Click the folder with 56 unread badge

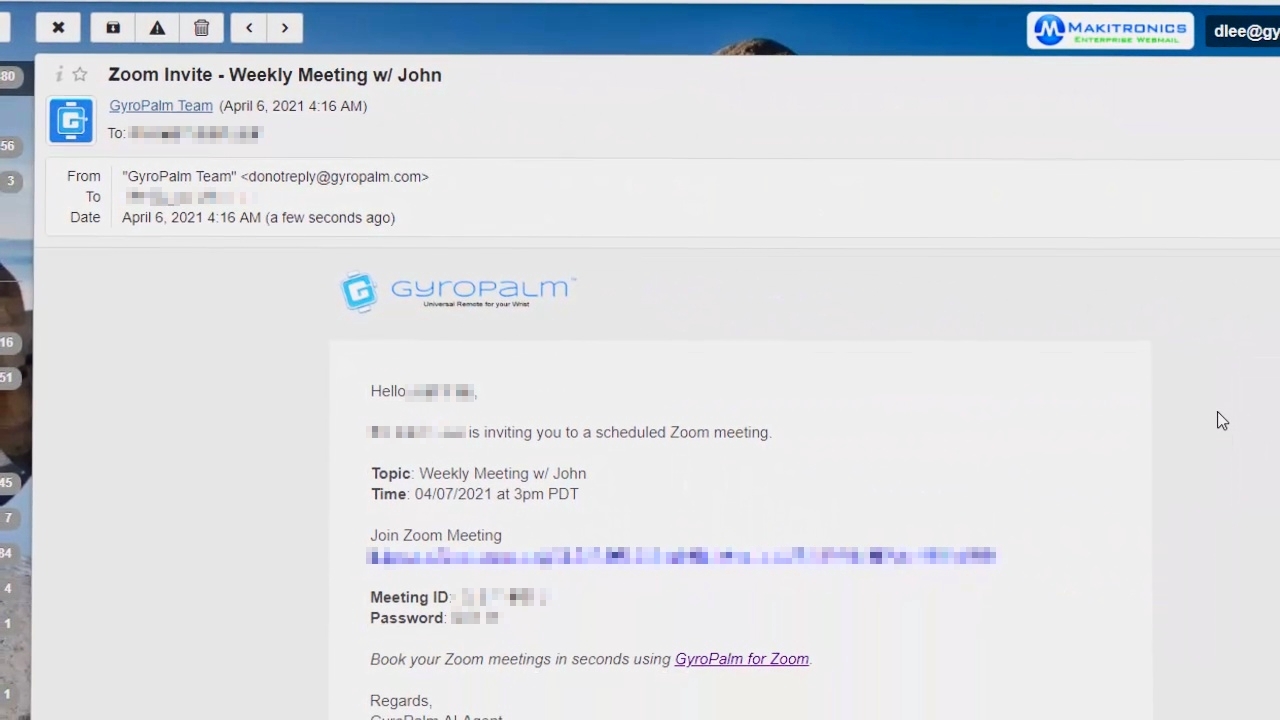coord(8,146)
